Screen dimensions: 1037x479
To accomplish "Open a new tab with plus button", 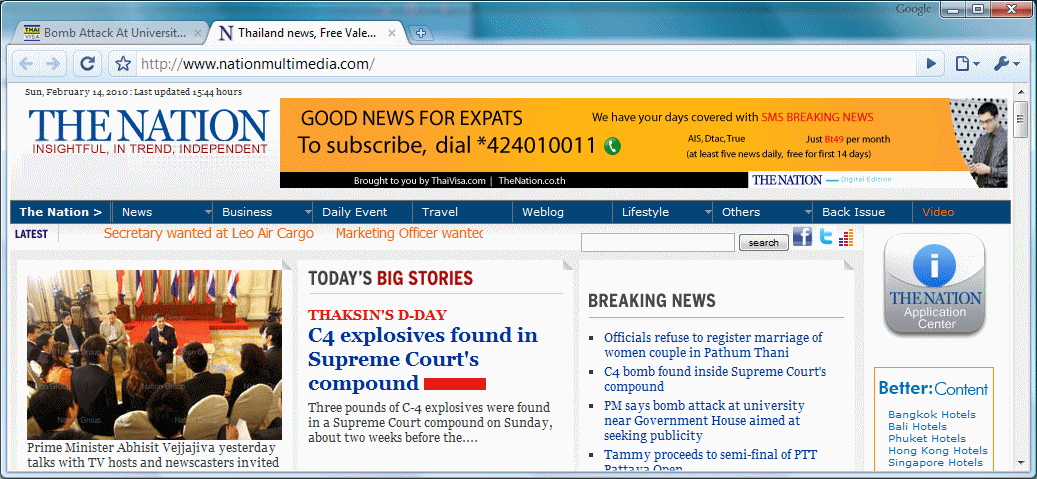I will coord(419,33).
